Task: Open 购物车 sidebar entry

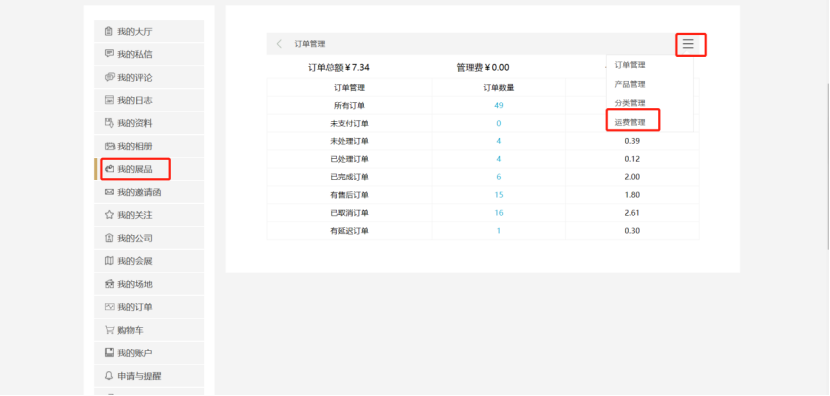Action: [x=149, y=330]
